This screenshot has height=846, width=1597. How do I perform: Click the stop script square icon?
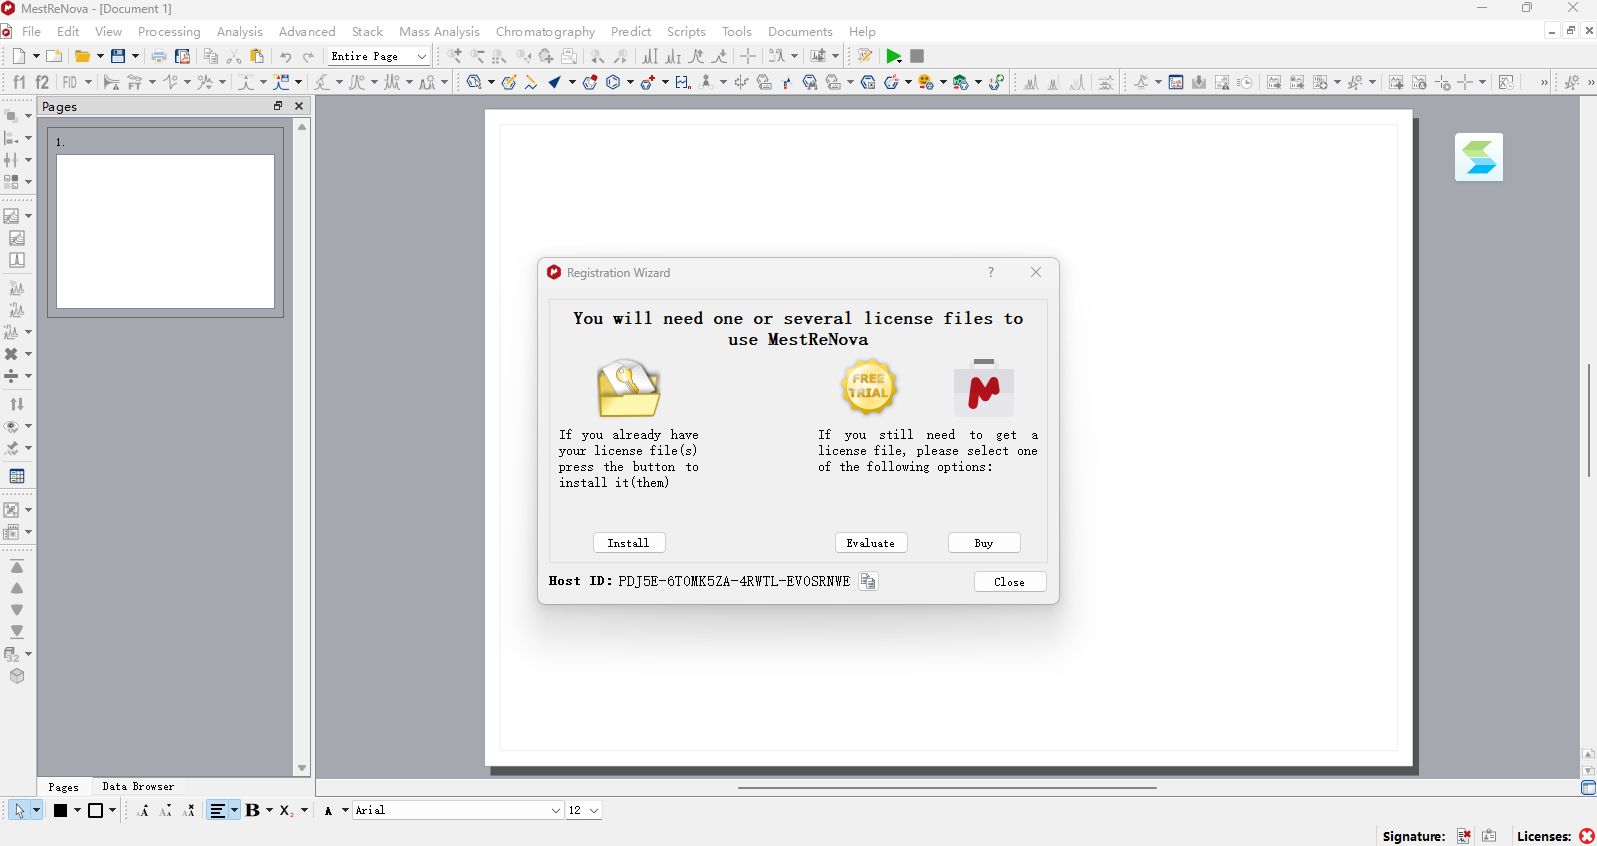point(917,56)
